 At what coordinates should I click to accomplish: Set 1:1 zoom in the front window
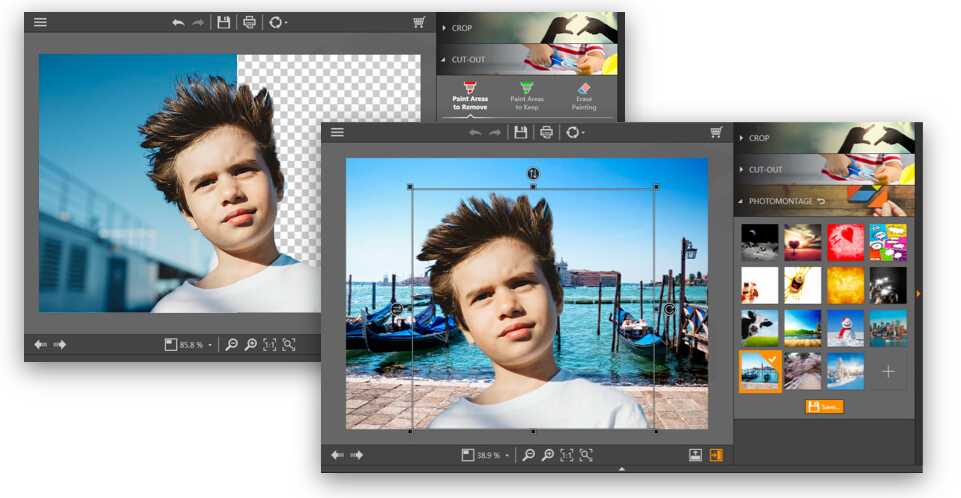(x=567, y=455)
